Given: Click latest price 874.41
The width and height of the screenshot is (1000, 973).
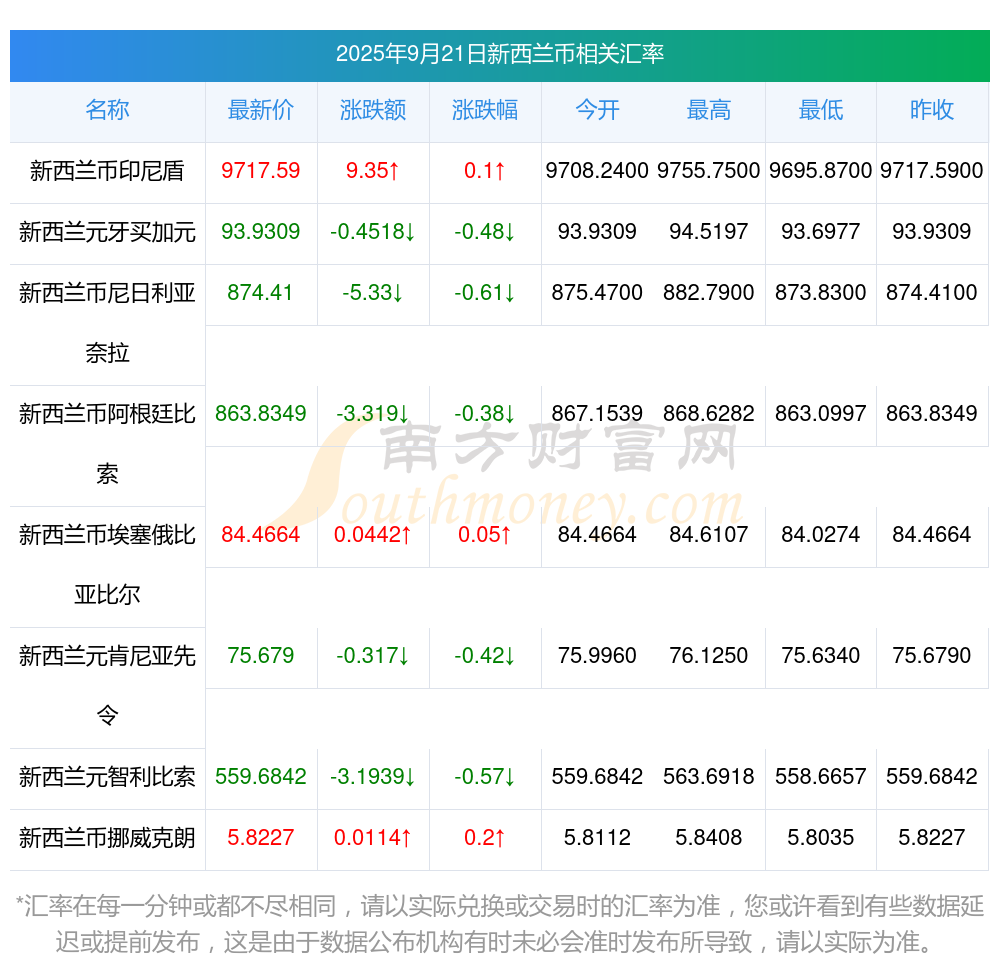Looking at the screenshot, I should [x=260, y=293].
